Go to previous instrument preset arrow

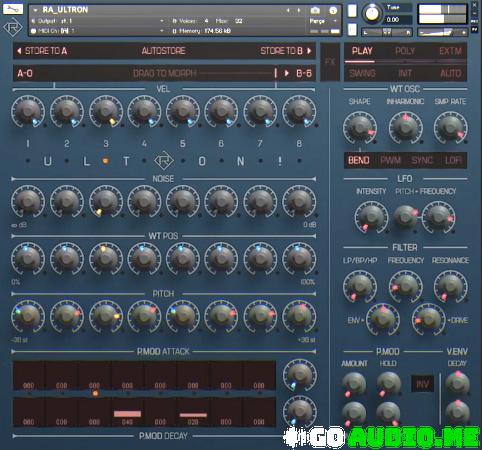coord(288,10)
